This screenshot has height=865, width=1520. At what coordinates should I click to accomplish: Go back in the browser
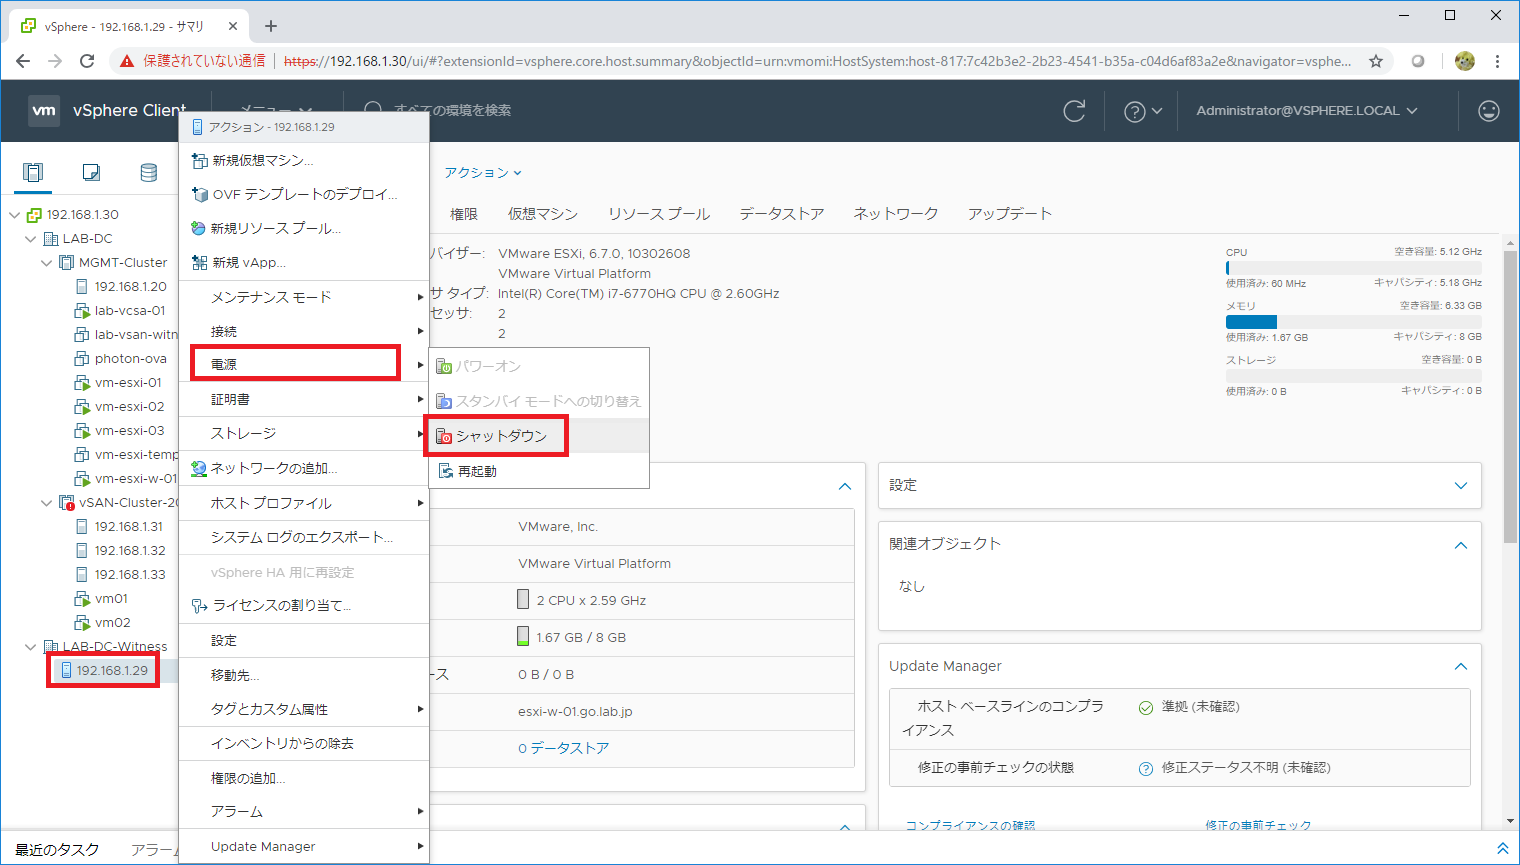tap(23, 61)
